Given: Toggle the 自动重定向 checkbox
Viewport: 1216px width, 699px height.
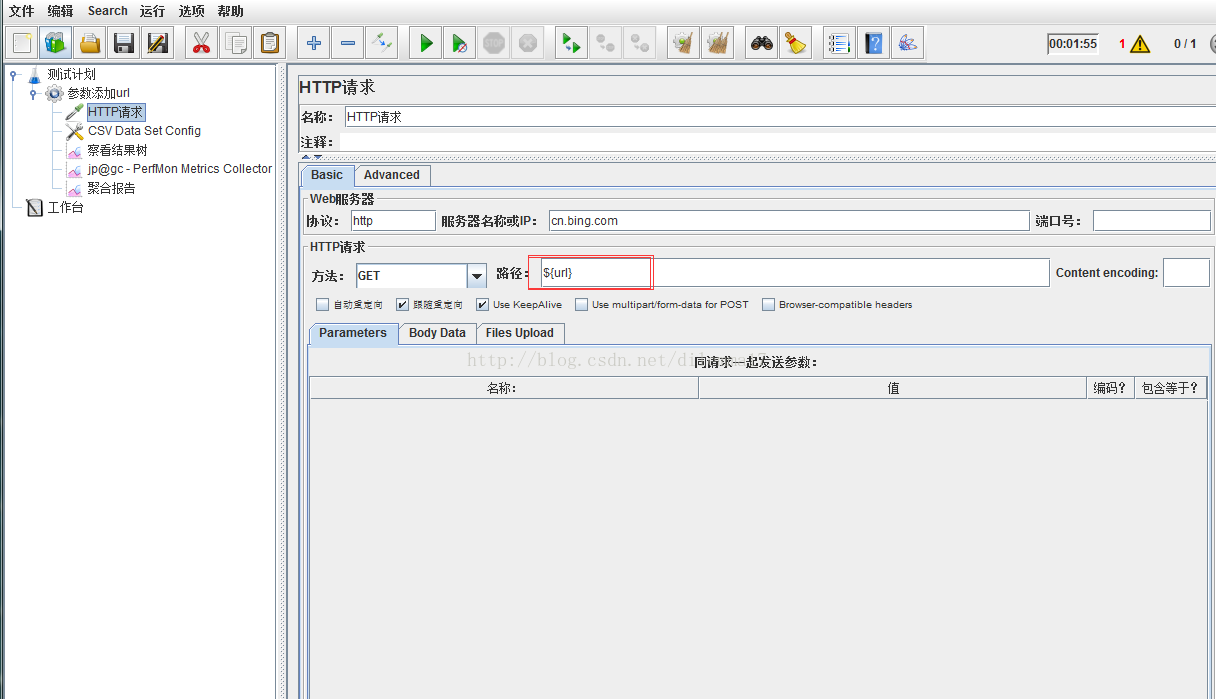Looking at the screenshot, I should click(x=322, y=304).
